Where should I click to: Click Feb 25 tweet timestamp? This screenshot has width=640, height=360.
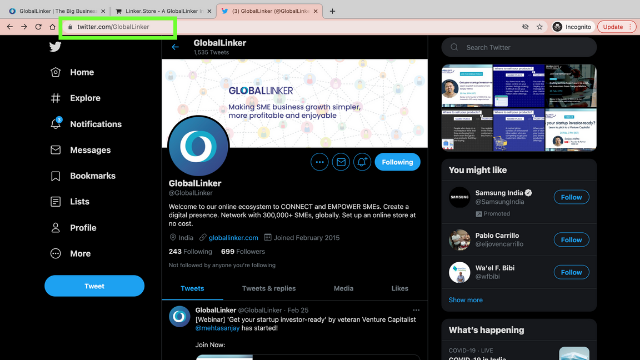[x=298, y=310]
